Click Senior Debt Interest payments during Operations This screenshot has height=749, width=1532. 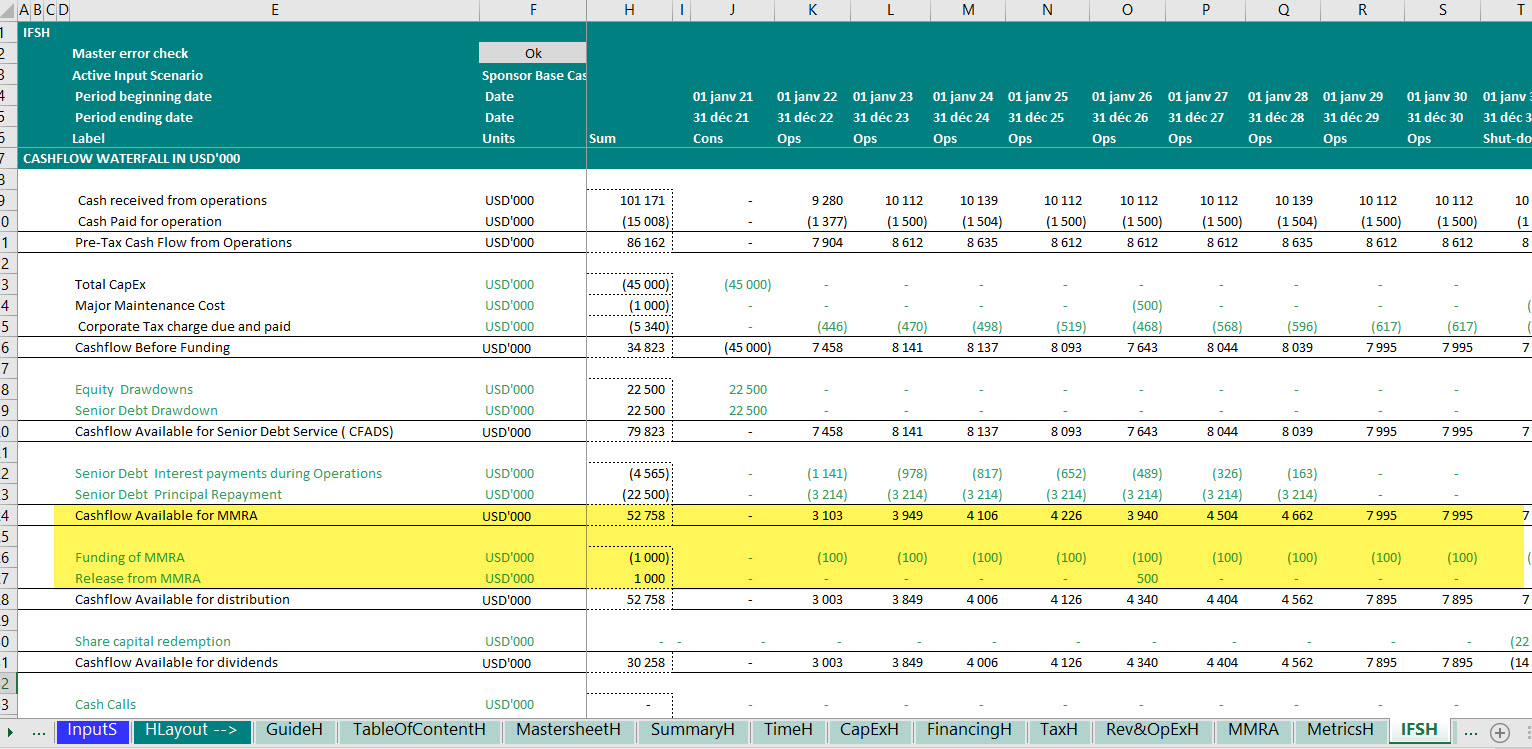(228, 473)
